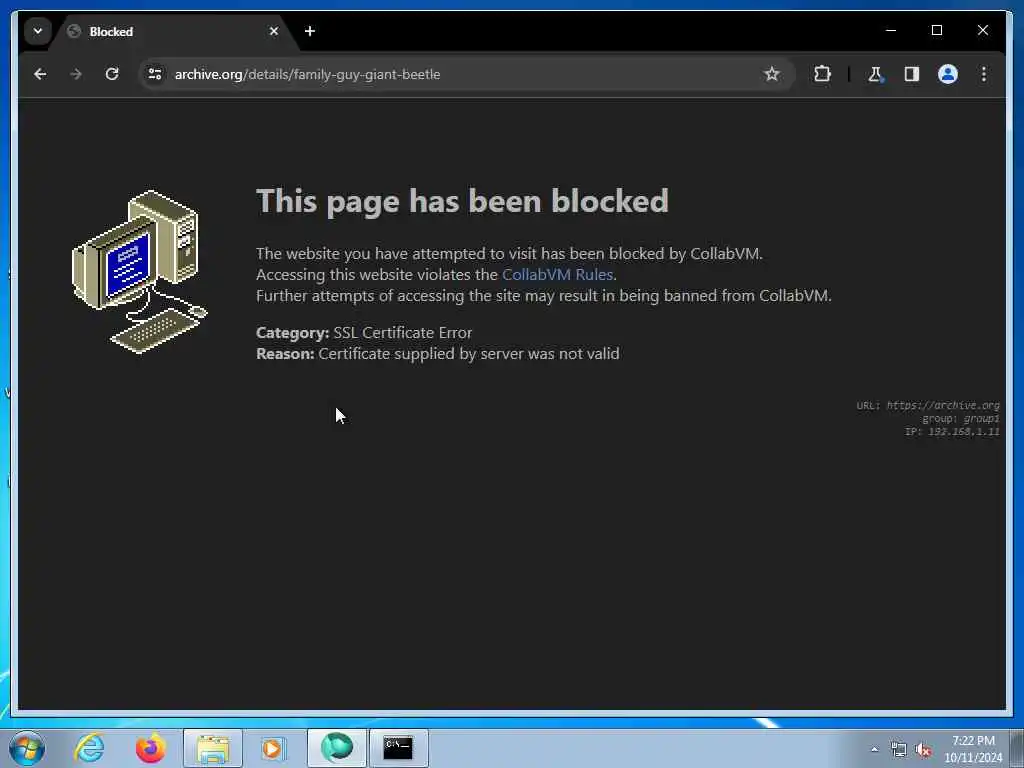Go back using the browser back arrow
The image size is (1024, 768).
point(40,74)
